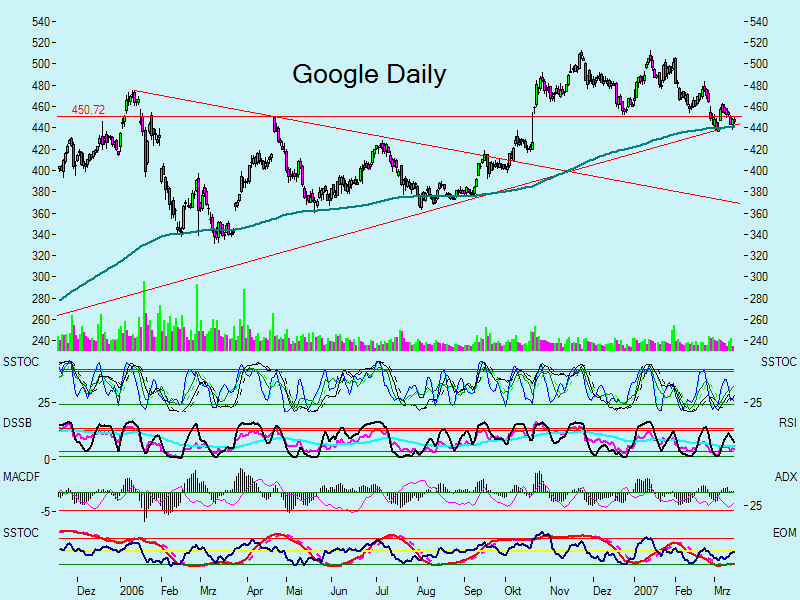Click the Jun month label

(x=339, y=591)
